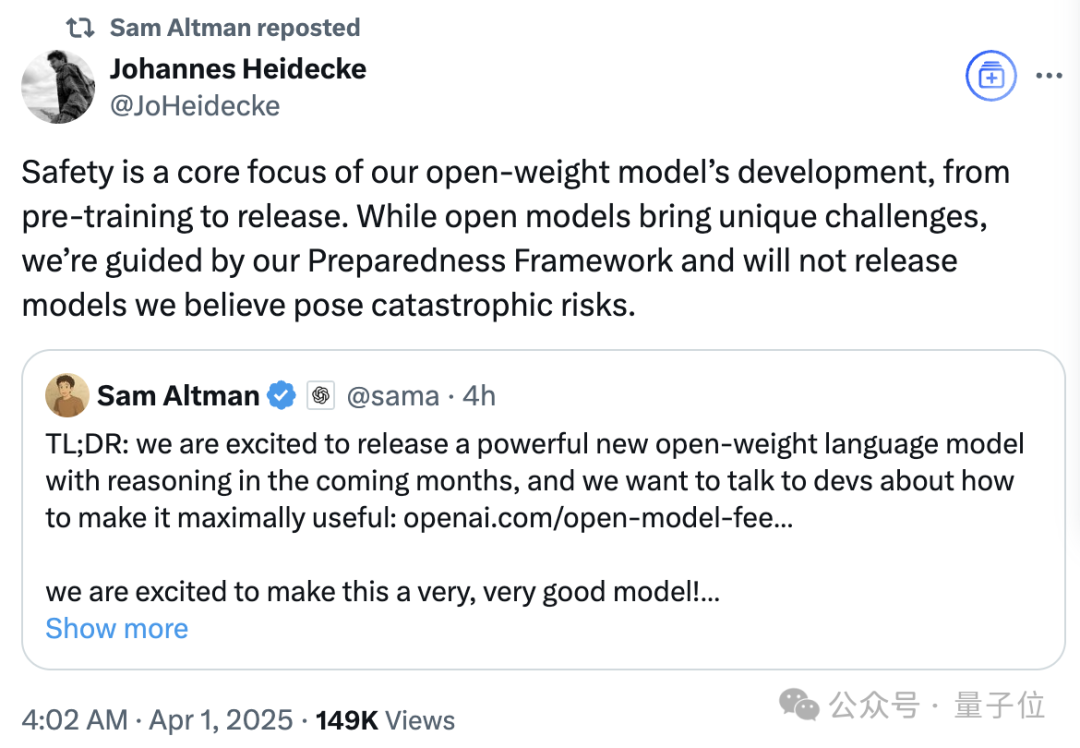
Task: Click the main tweet text about safety
Action: (515, 238)
